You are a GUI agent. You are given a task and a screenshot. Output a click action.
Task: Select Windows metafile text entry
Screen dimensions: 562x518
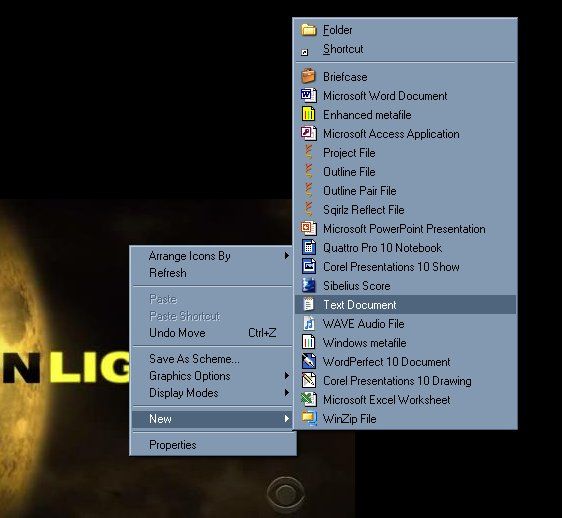(x=365, y=343)
